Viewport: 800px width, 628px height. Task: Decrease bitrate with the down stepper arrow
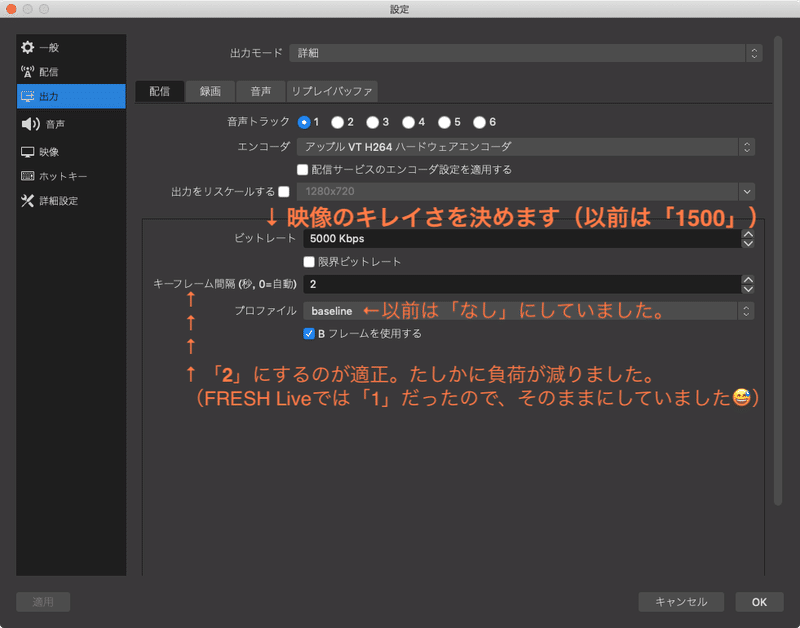748,243
